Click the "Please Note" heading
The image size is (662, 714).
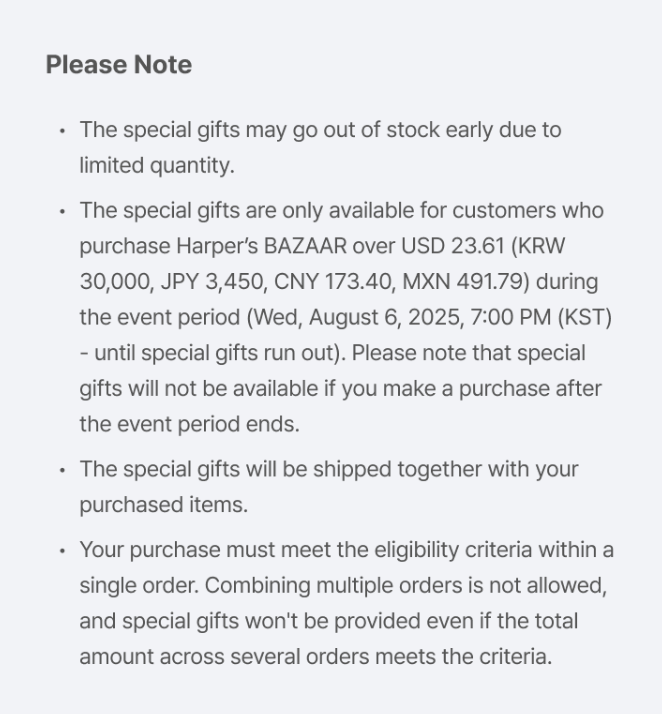click(119, 65)
